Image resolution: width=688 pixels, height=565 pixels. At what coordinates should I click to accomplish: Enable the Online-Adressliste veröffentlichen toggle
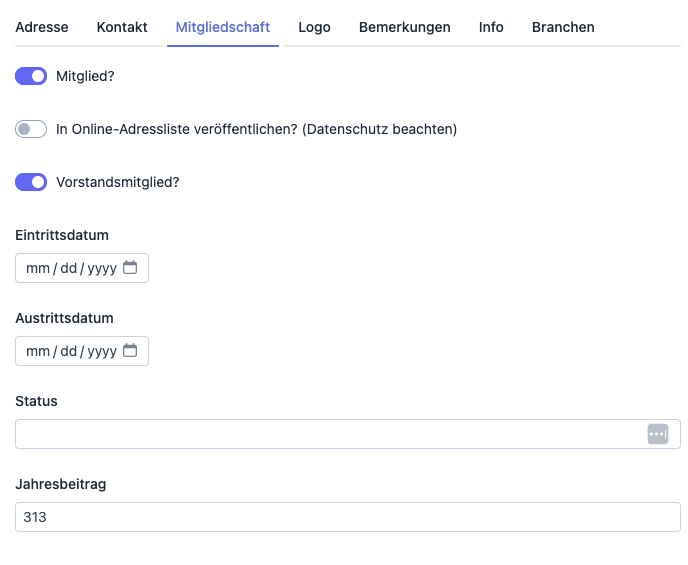click(x=31, y=129)
